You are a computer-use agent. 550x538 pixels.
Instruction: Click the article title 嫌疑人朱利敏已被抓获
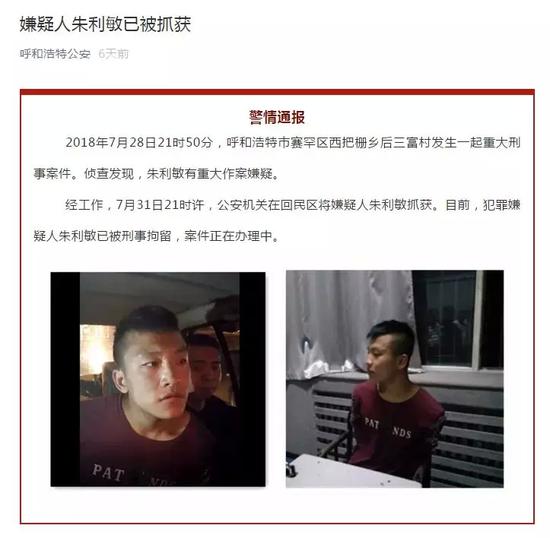[x=105, y=25]
